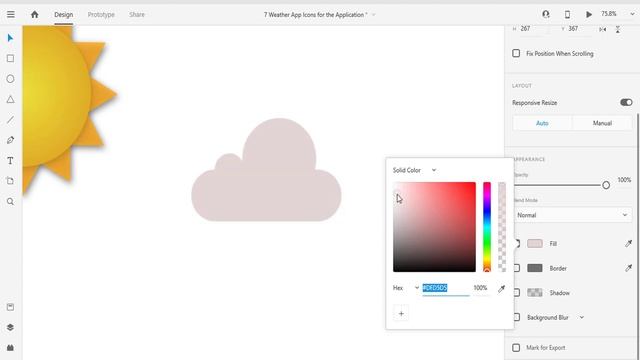640x360 pixels.
Task: Click the 75.8% zoom value
Action: [x=609, y=14]
